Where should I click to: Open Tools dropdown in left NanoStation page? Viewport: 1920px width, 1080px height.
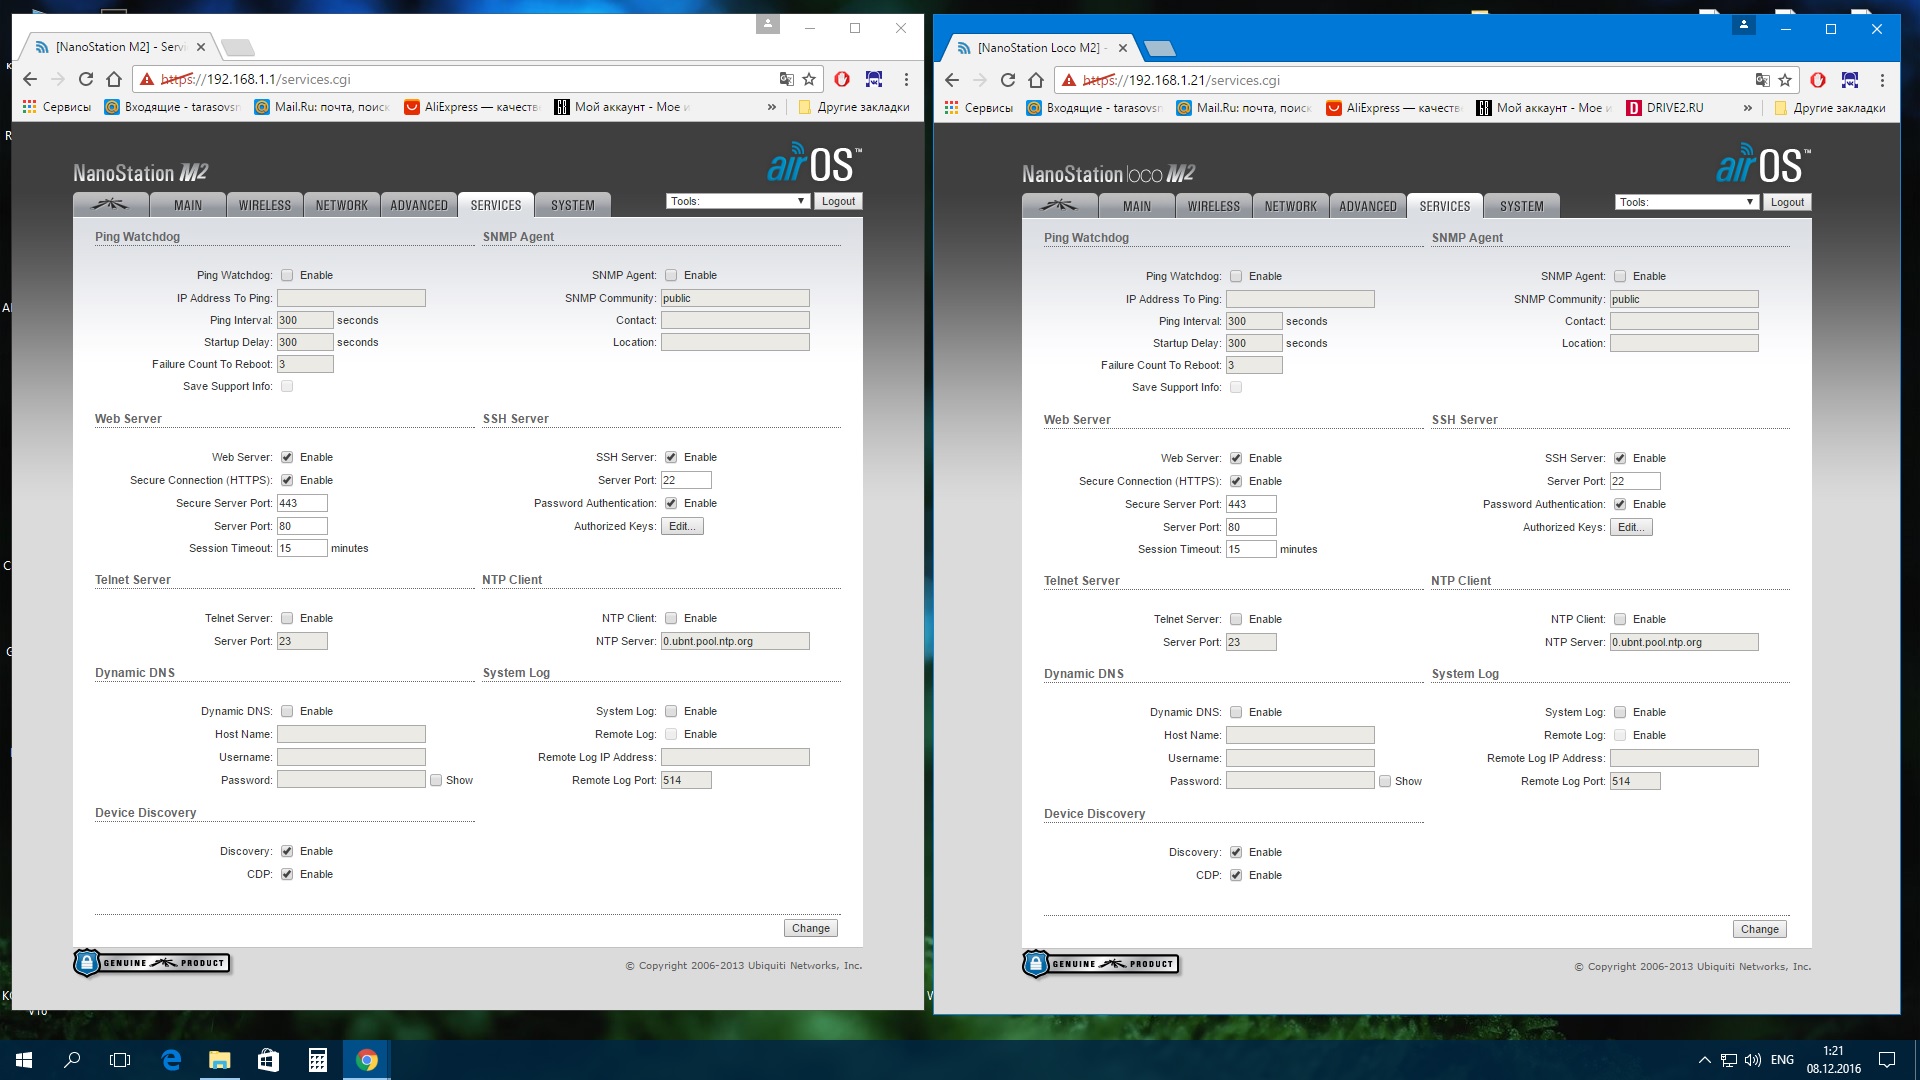tap(737, 201)
